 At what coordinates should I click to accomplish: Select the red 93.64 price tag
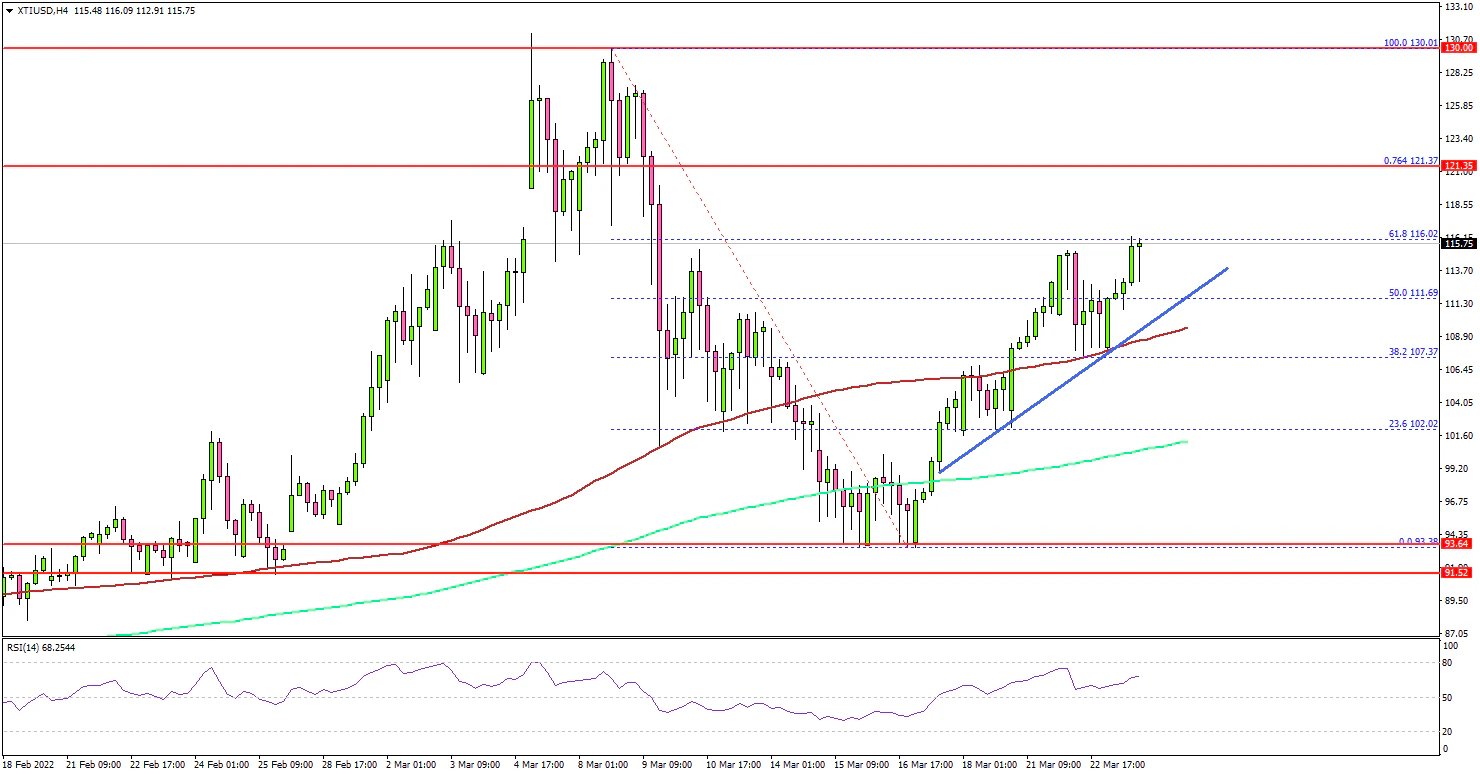coord(1458,544)
